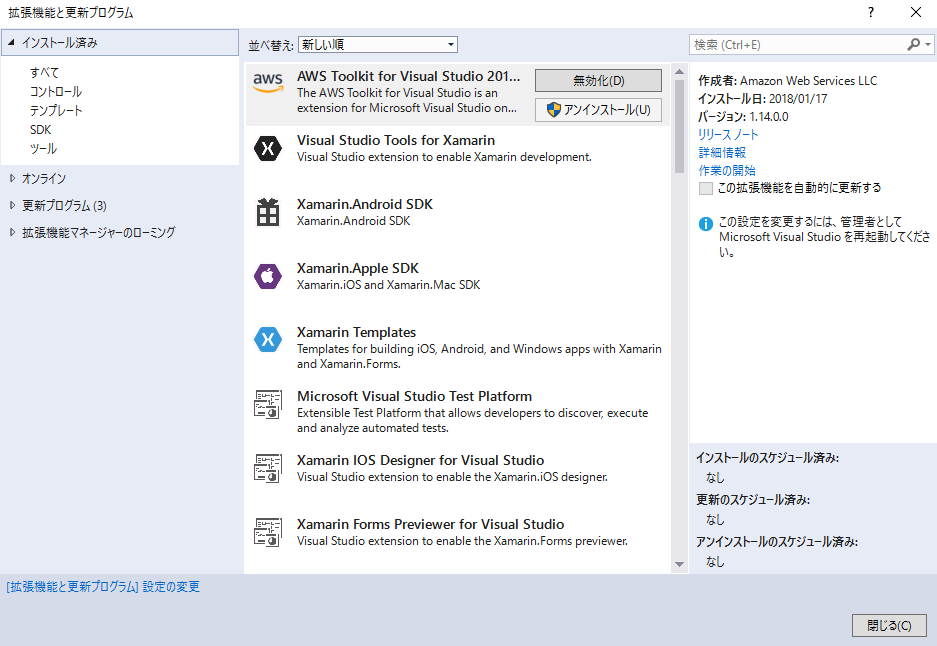This screenshot has width=937, height=646.
Task: Select Microsoft Visual Studio Test Platform title
Action: pyautogui.click(x=414, y=396)
